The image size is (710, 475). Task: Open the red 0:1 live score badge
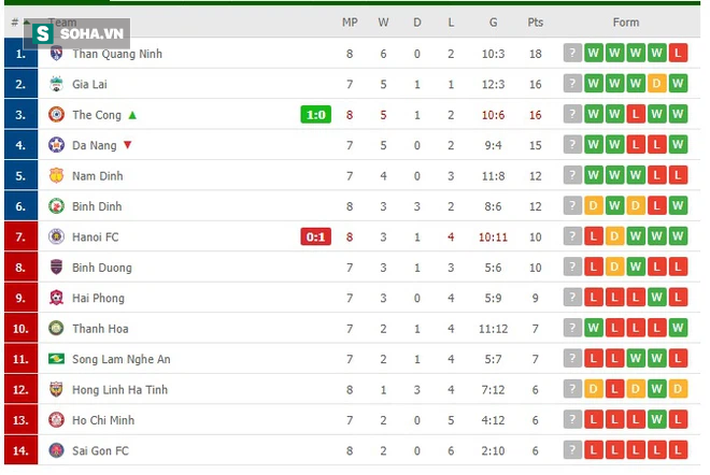click(316, 236)
